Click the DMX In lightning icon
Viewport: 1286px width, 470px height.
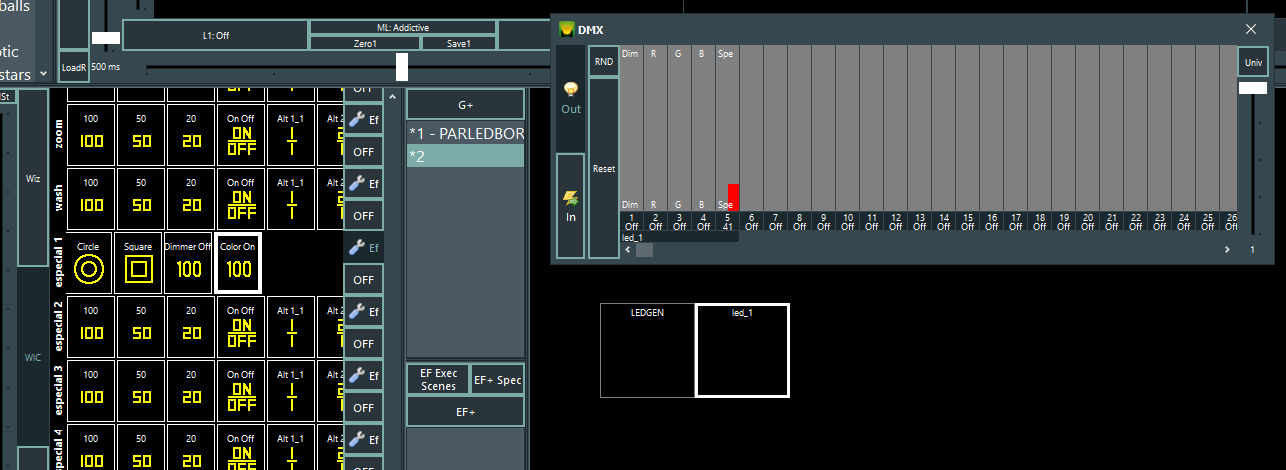coord(571,202)
